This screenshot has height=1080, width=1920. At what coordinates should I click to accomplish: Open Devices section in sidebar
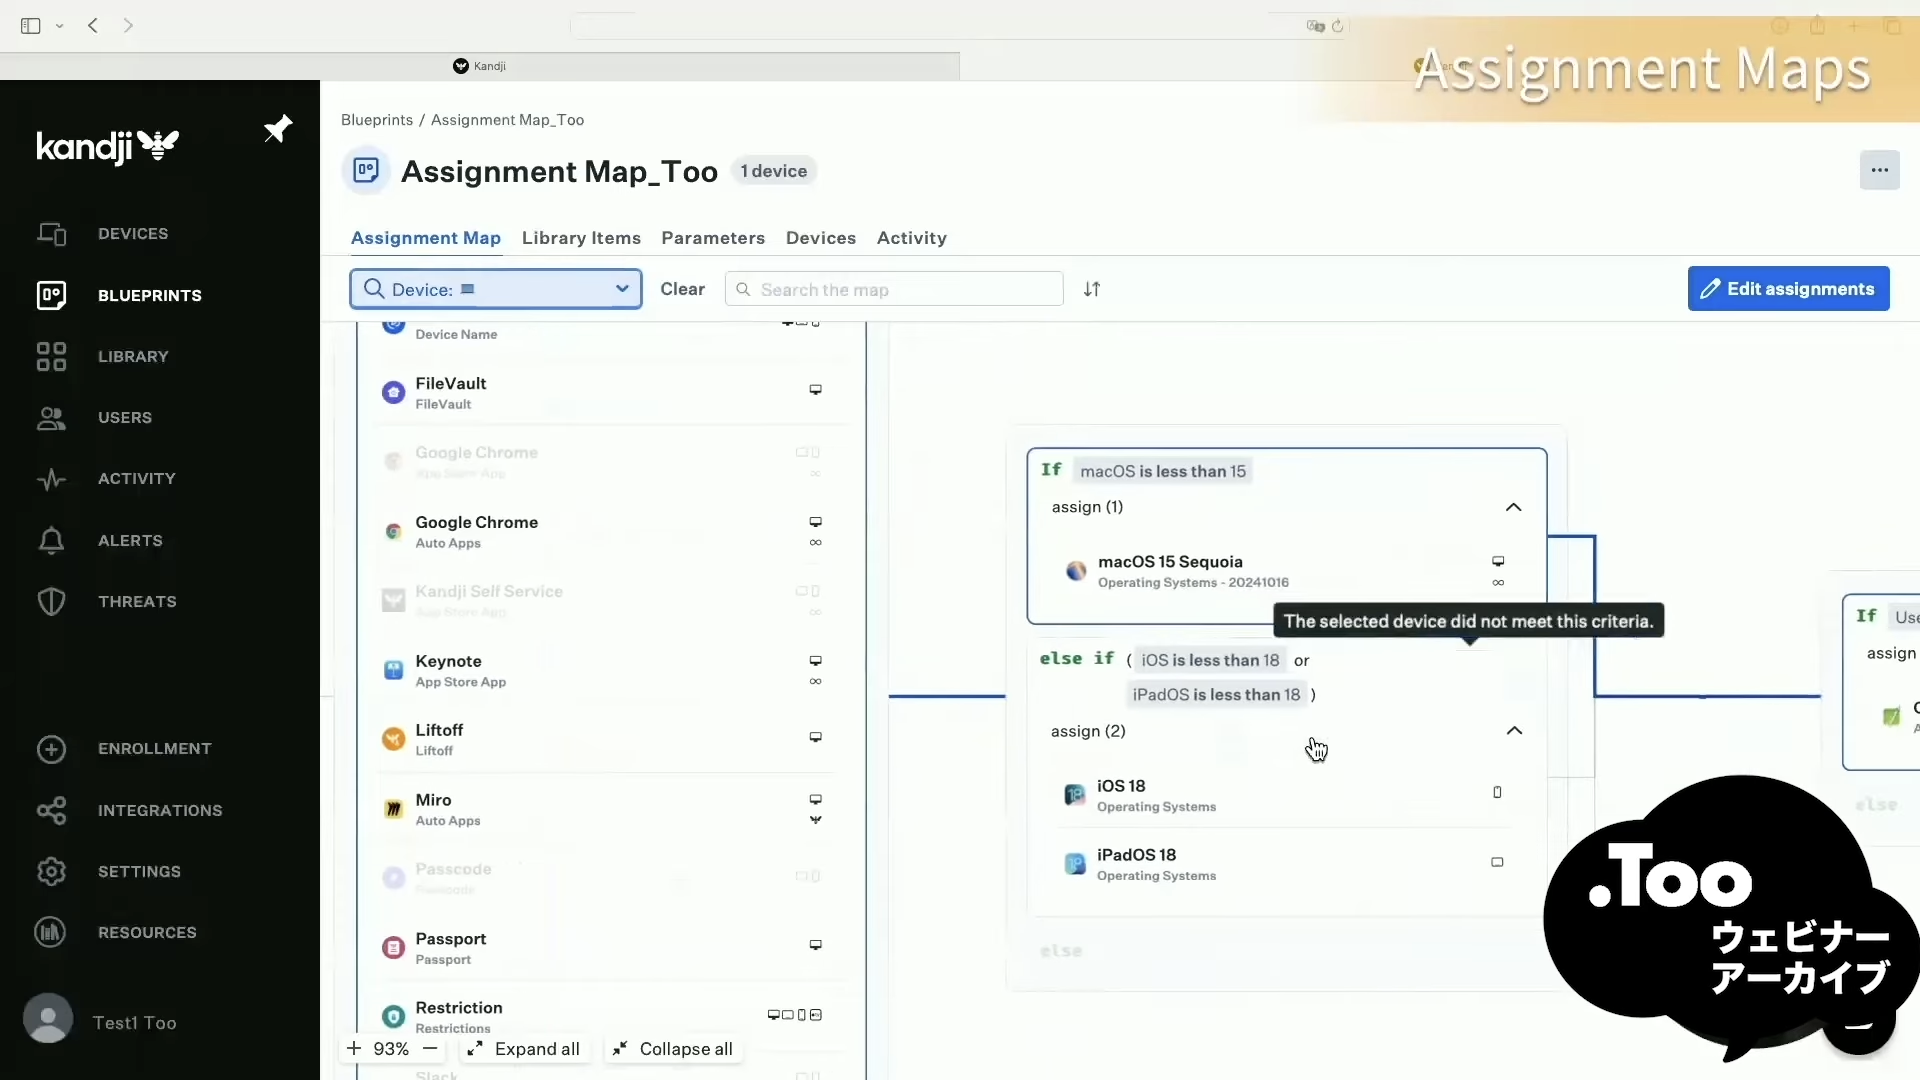click(132, 234)
